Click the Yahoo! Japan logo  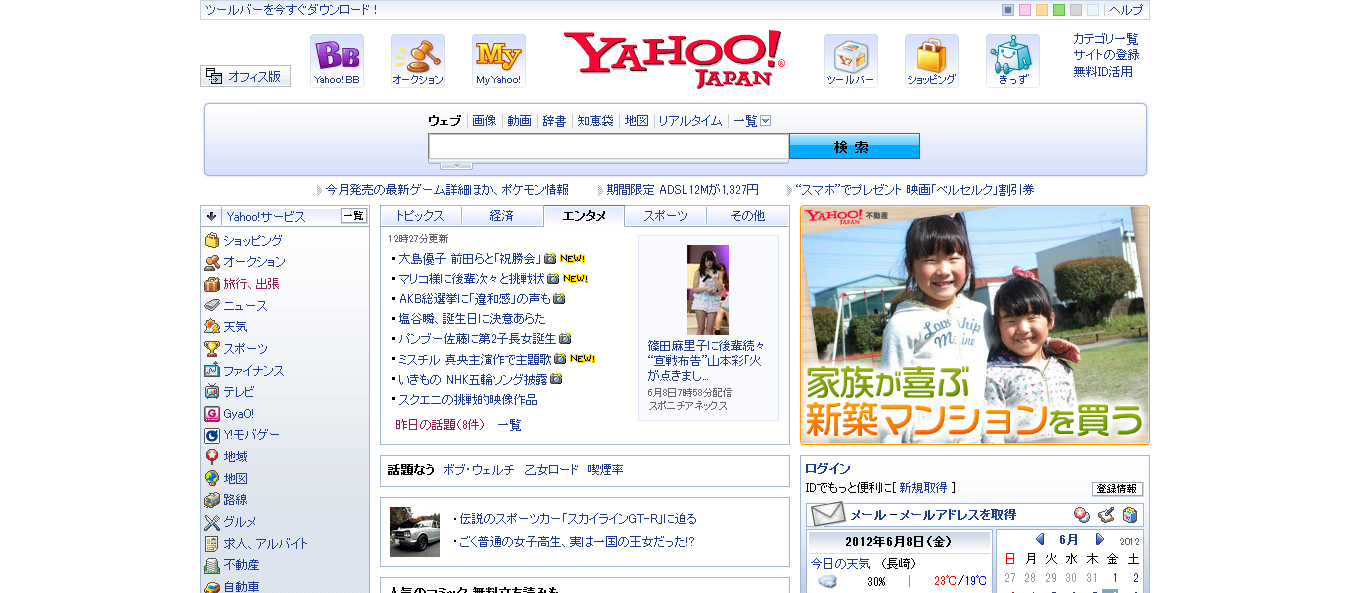coord(674,59)
